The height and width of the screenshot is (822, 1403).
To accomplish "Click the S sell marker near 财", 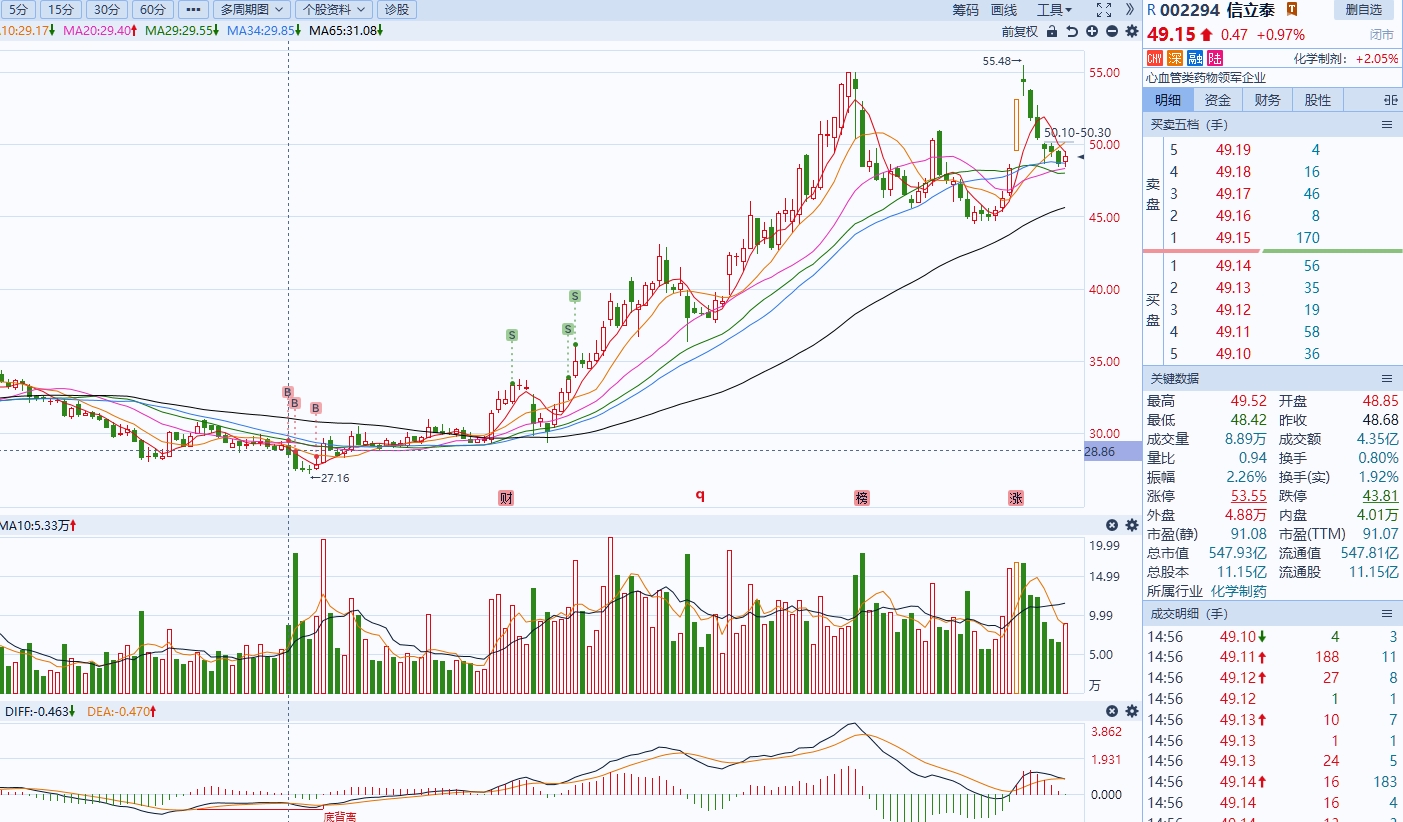I will (511, 335).
